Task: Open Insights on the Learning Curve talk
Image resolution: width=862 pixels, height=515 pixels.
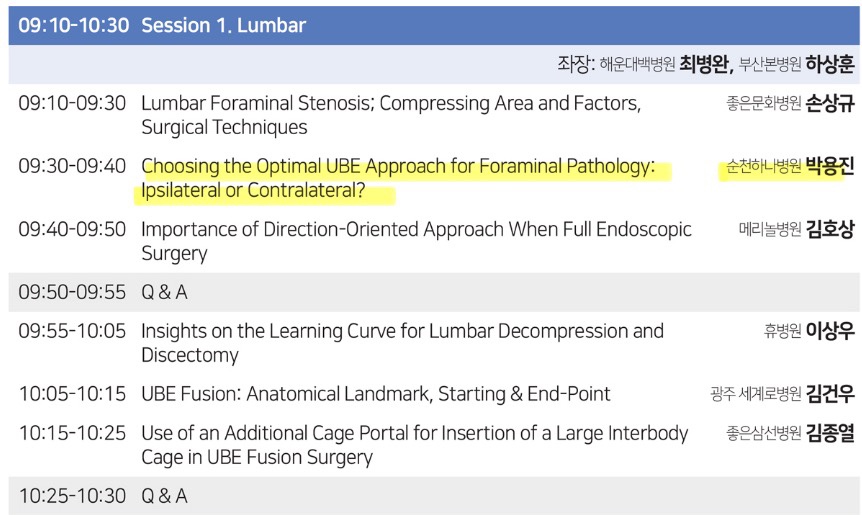Action: (x=402, y=342)
